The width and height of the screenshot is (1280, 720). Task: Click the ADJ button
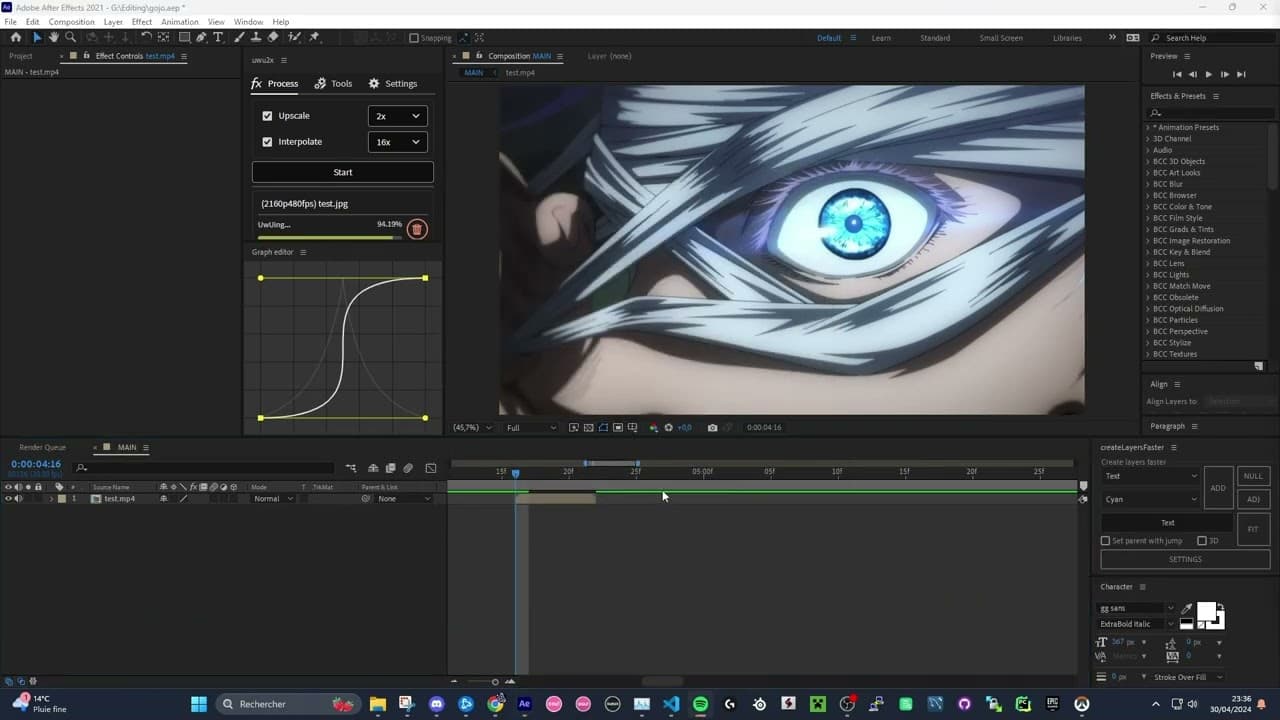point(1253,499)
